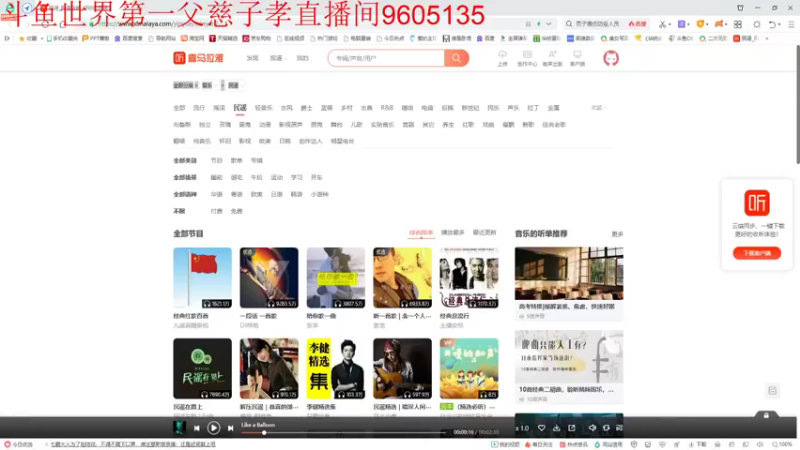Open the 10首经典二胡曲 playlist card
The width and height of the screenshot is (800, 450).
[x=568, y=367]
